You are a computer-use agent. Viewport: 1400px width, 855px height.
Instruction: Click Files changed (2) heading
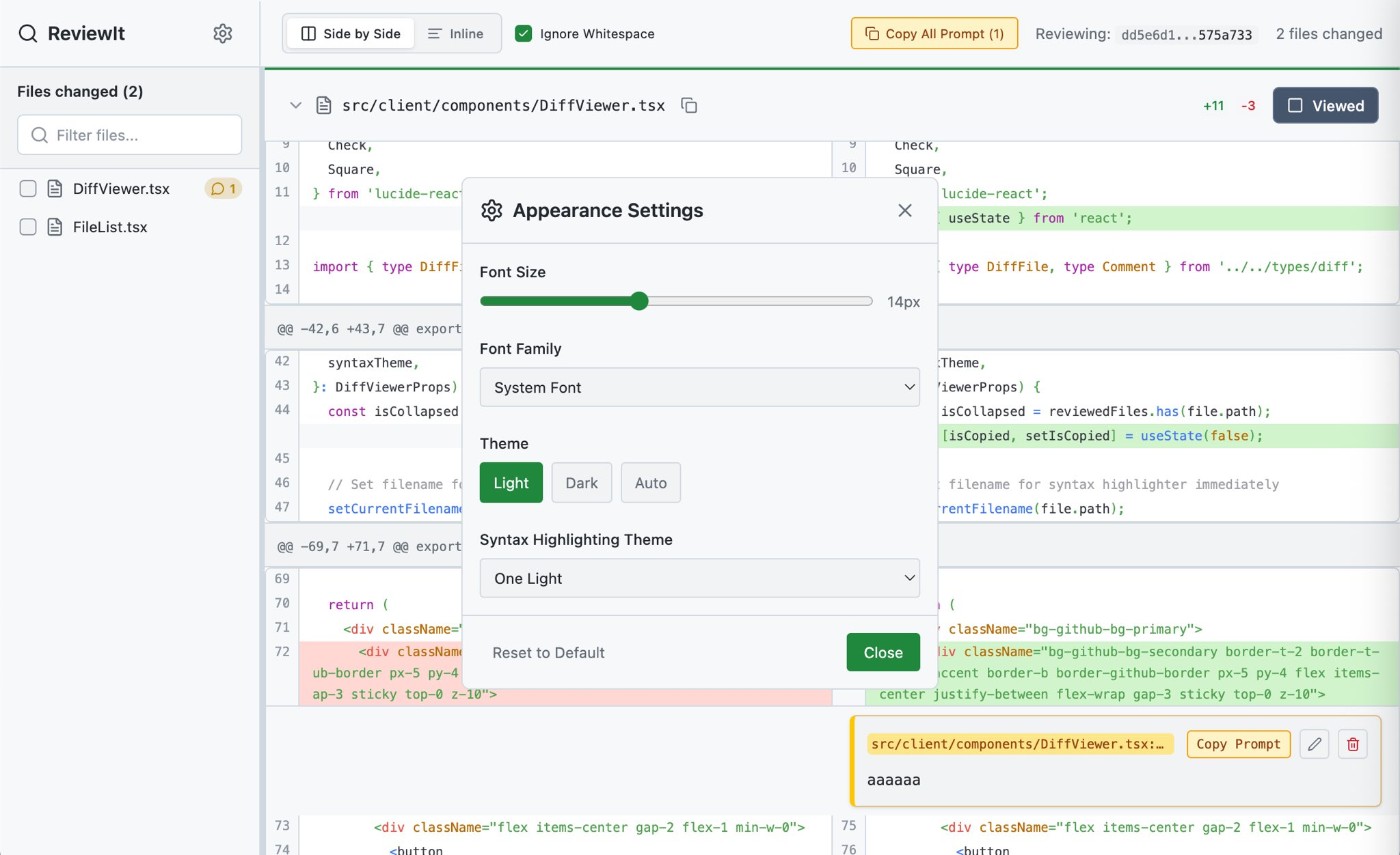(80, 92)
